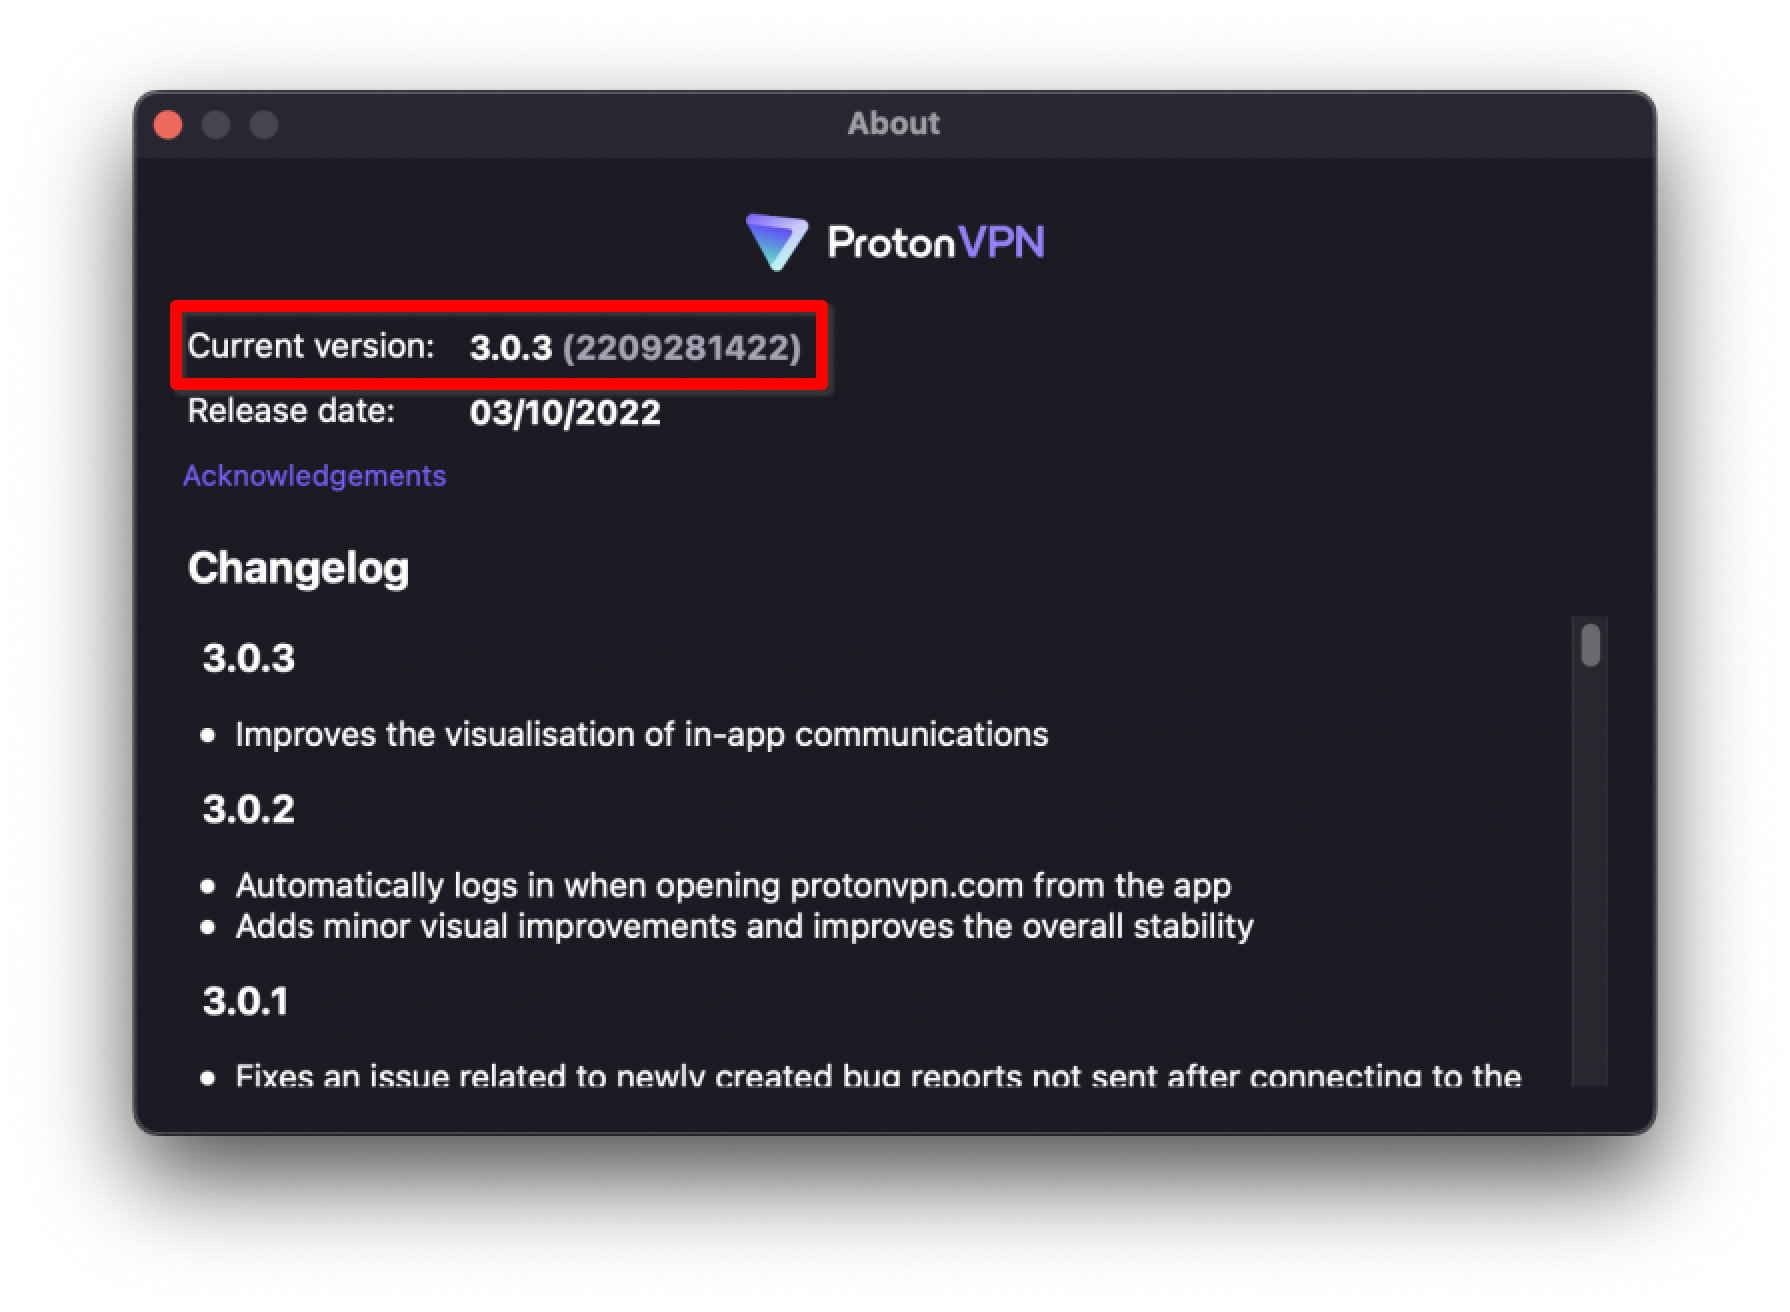The width and height of the screenshot is (1790, 1312).
Task: Click the greyed-out zoom window button
Action: pos(264,125)
